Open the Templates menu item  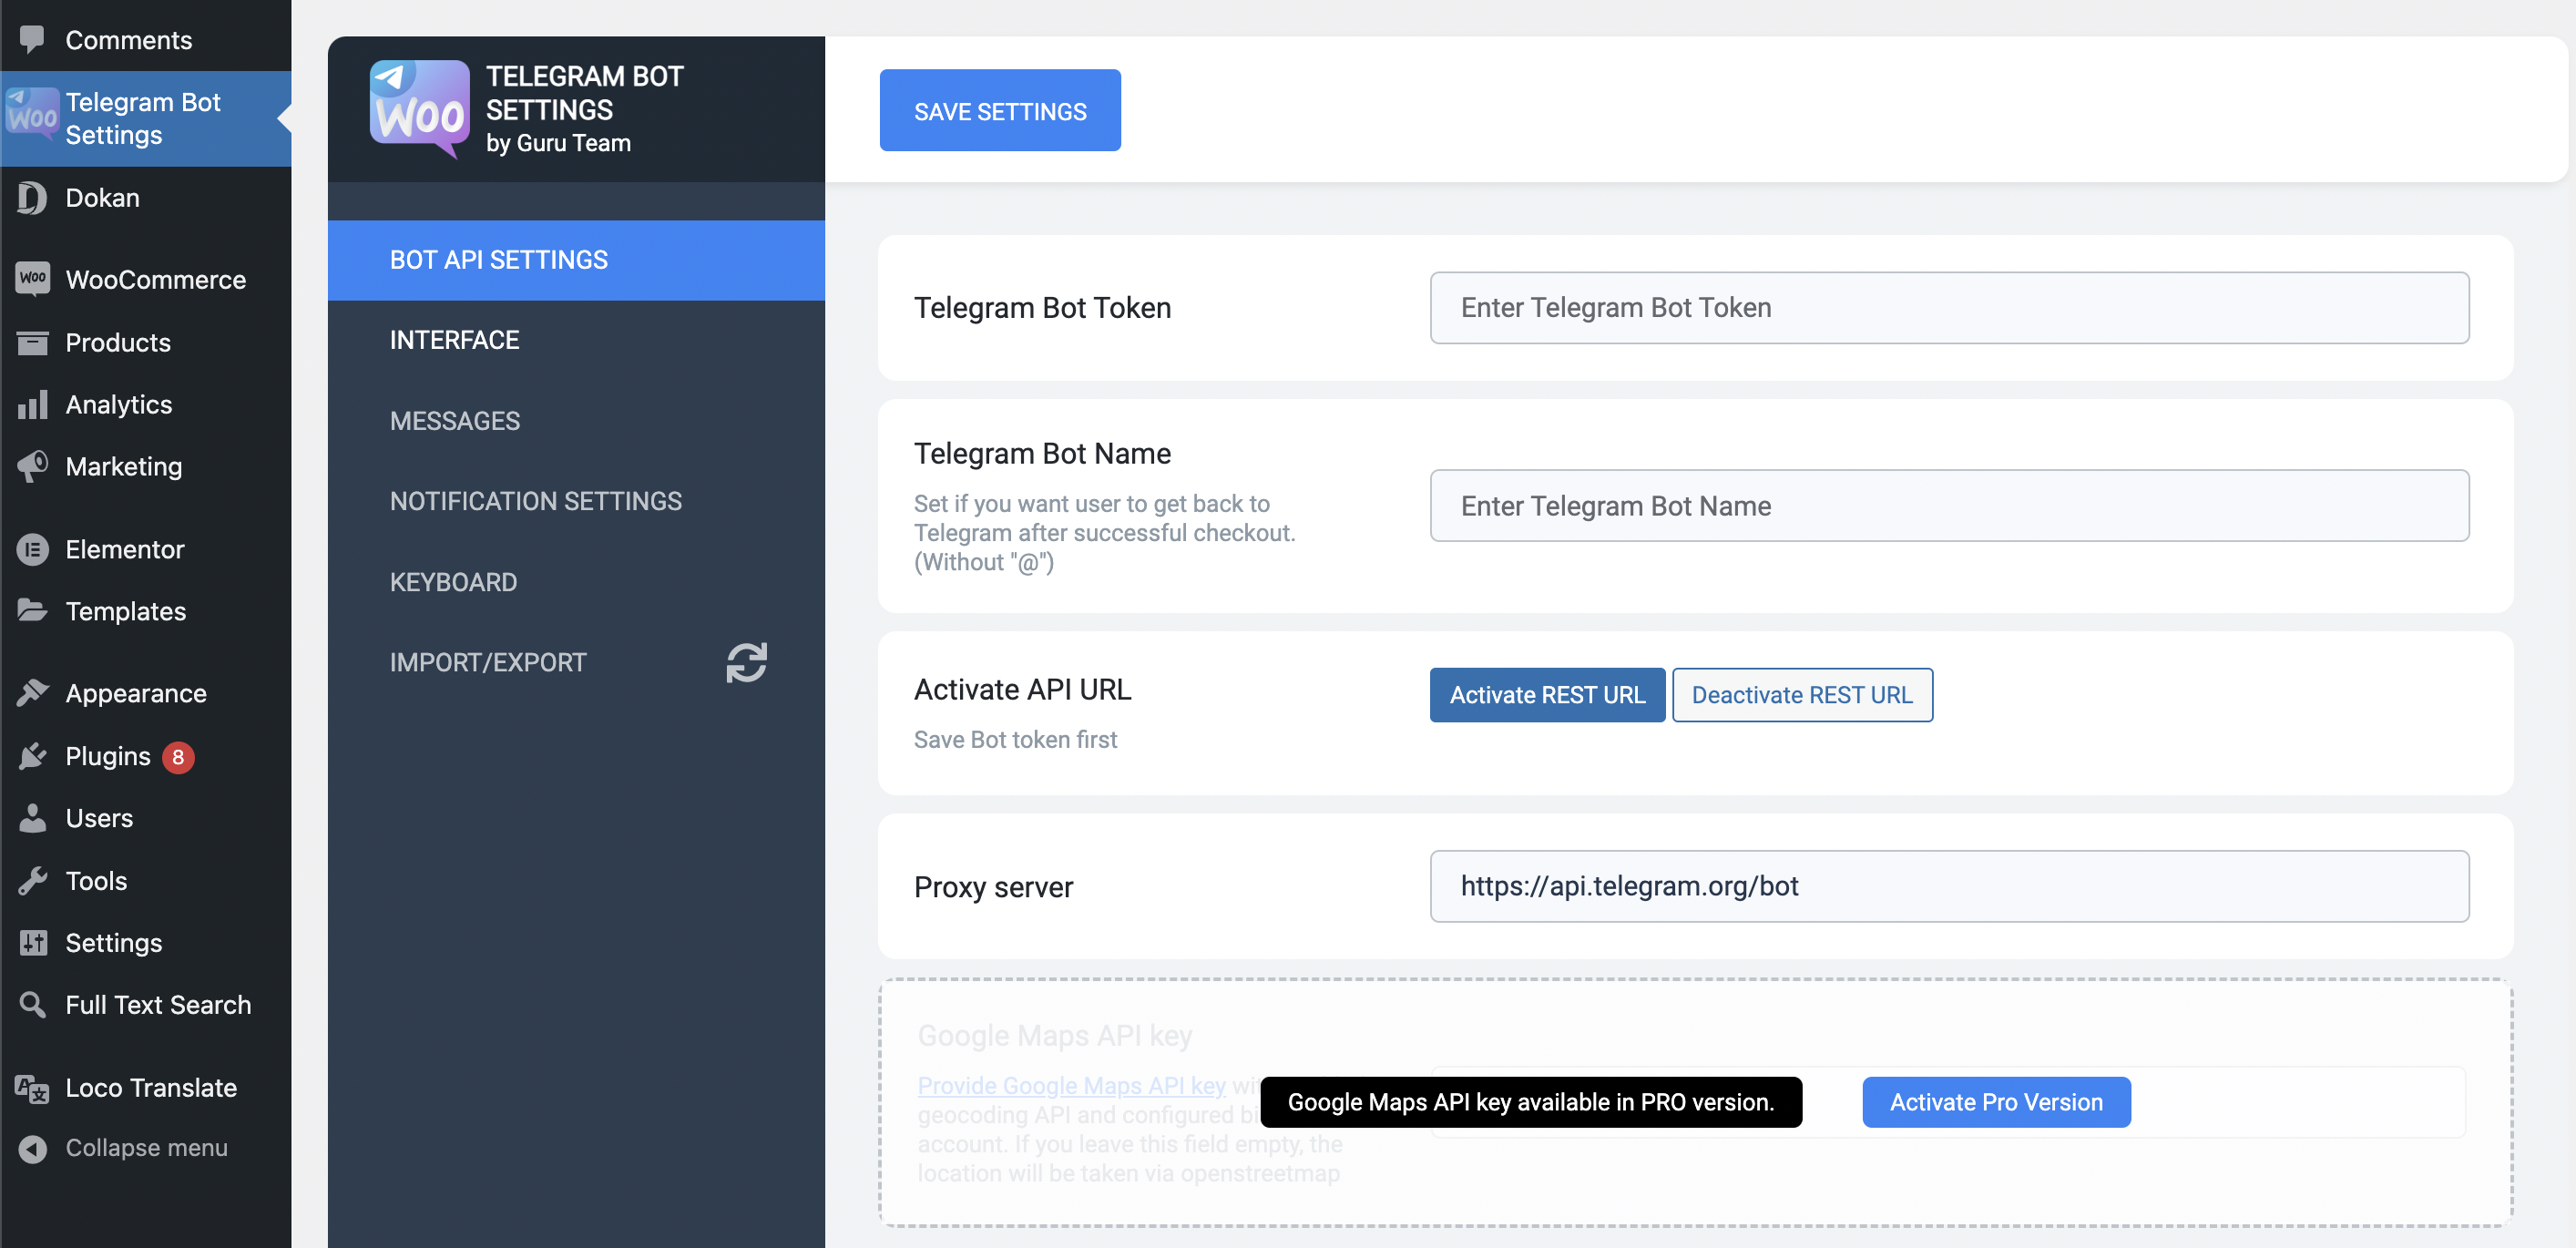(146, 611)
